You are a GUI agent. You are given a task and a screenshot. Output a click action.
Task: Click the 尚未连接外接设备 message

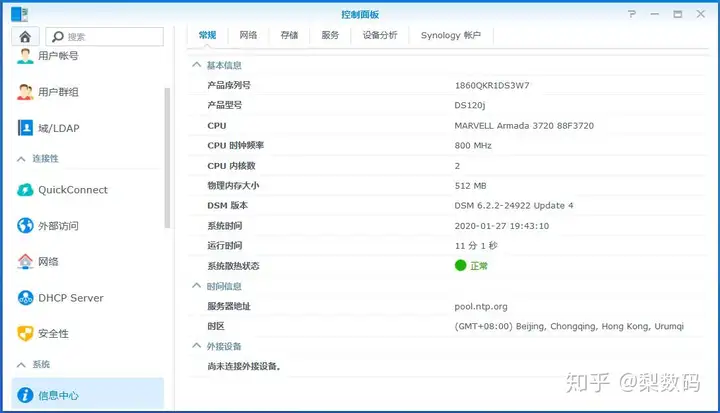[244, 366]
